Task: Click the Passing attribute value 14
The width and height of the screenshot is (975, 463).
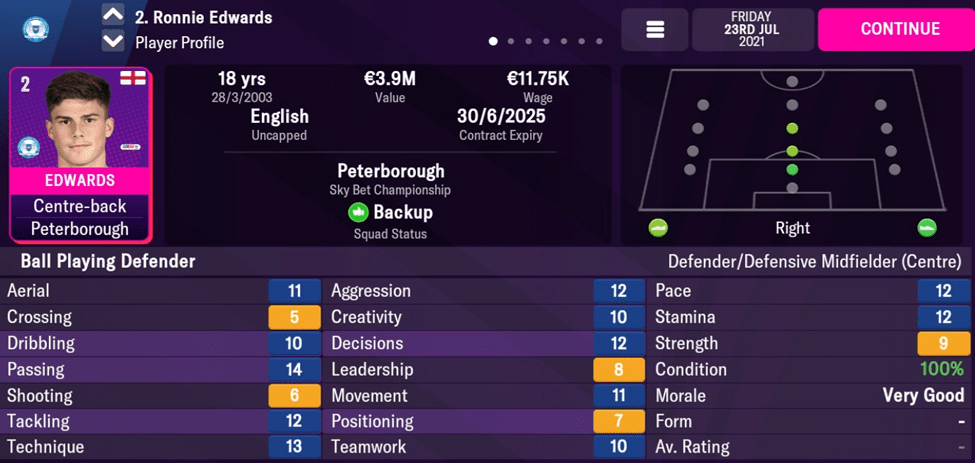Action: [294, 369]
